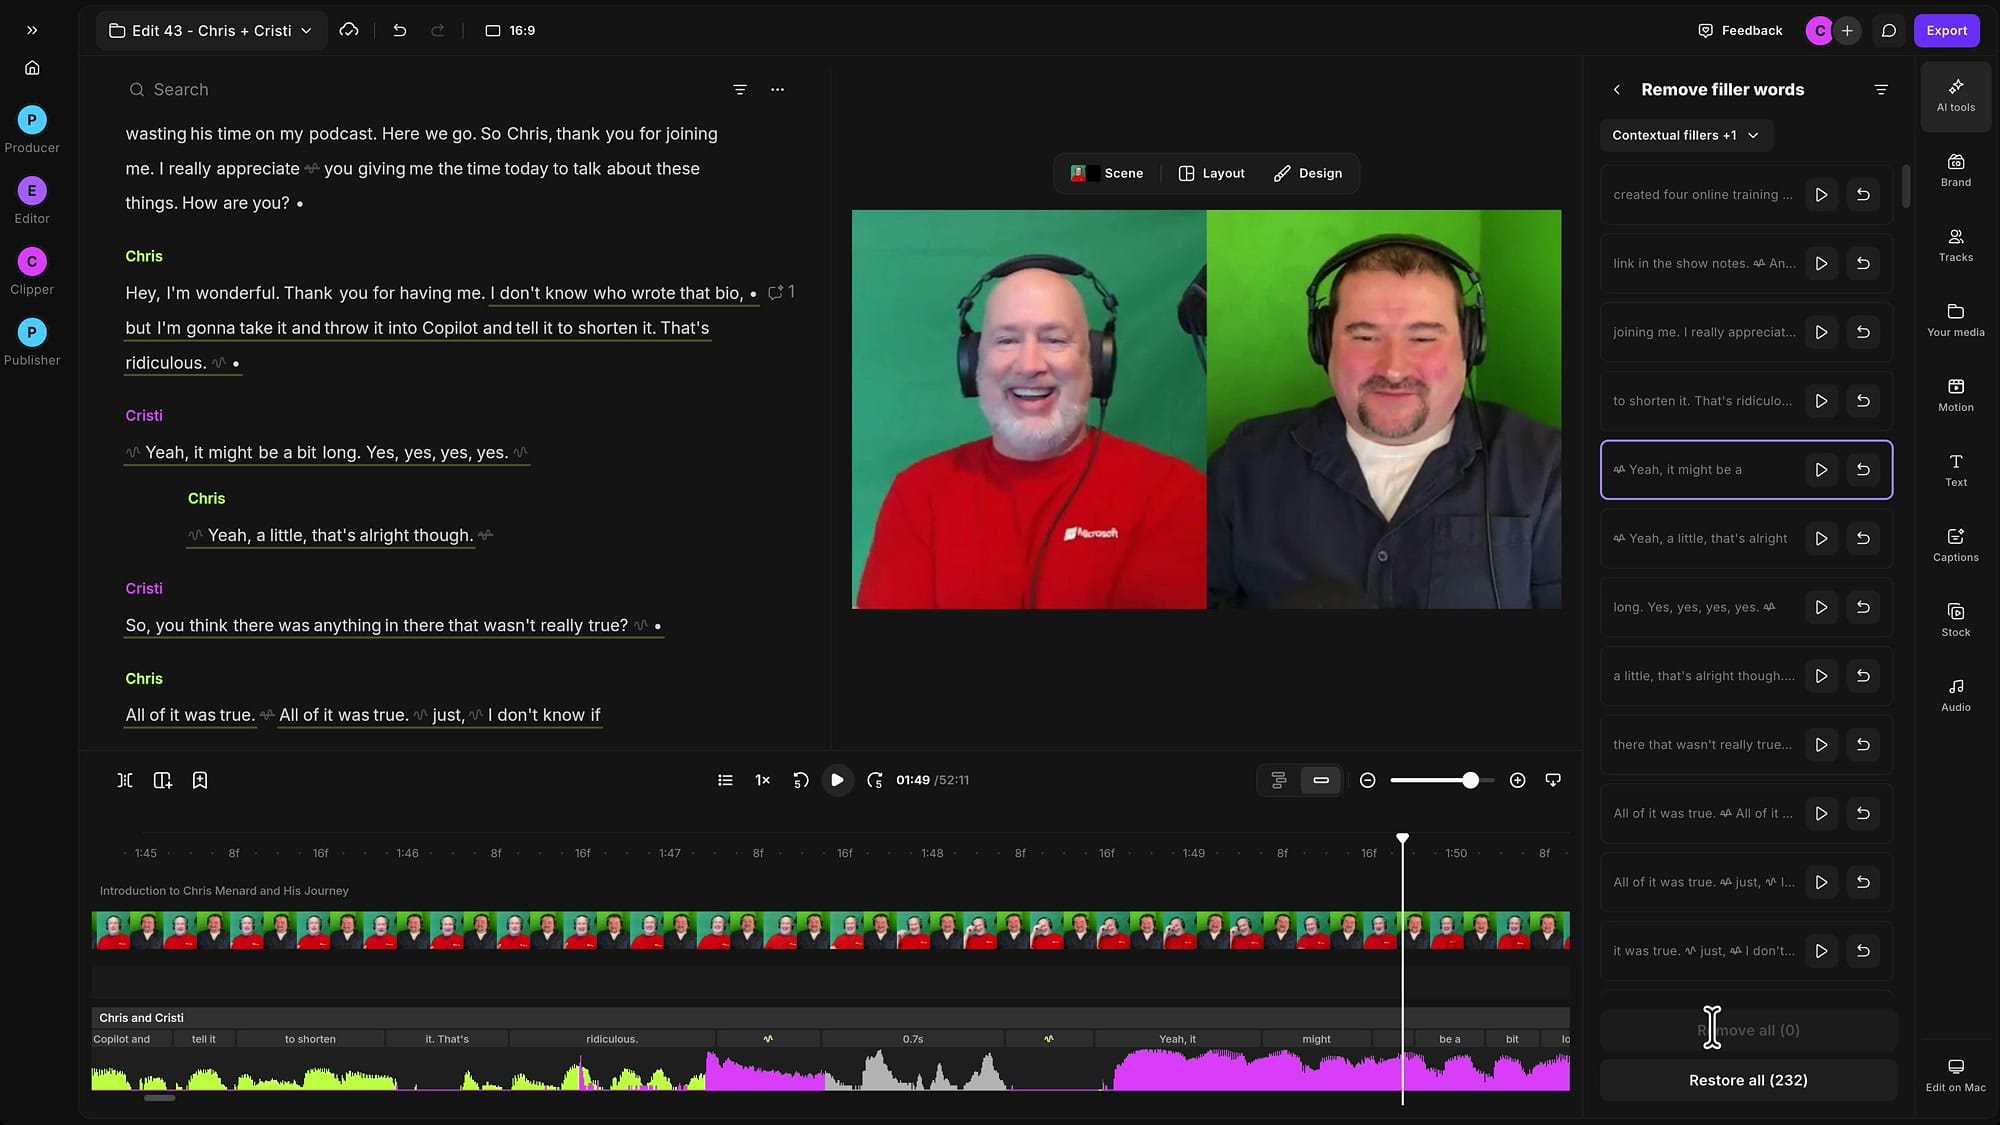2000x1125 pixels.
Task: Click the transcript Search field
Action: pyautogui.click(x=420, y=89)
